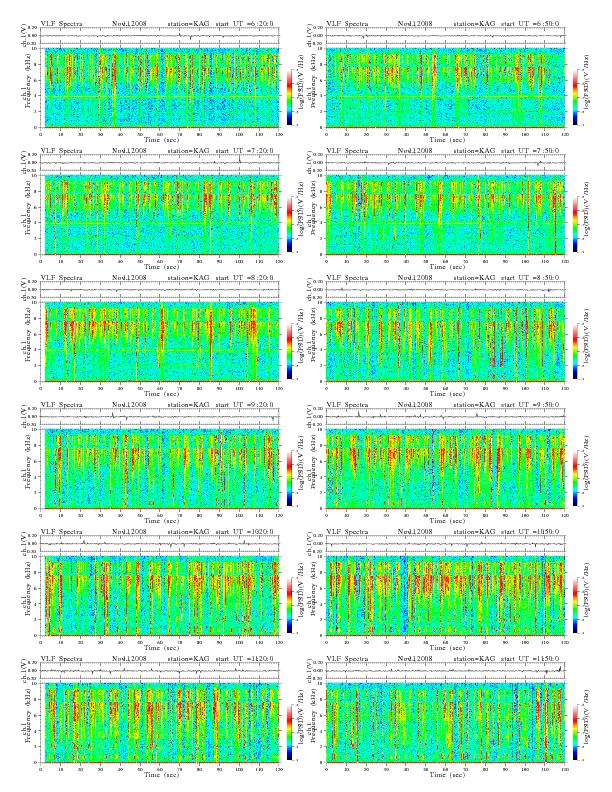Image resolution: width=612 pixels, height=792 pixels.
Task: Click the title text 'start UT =6:20:0'
Action: (x=244, y=24)
